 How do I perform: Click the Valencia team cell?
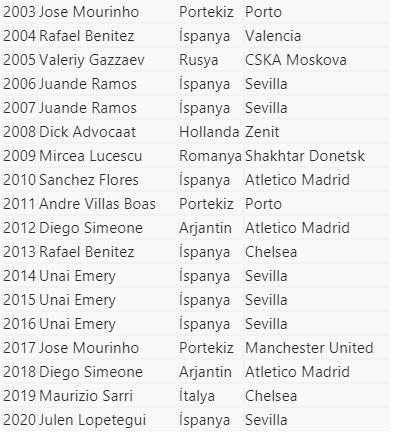(x=273, y=36)
